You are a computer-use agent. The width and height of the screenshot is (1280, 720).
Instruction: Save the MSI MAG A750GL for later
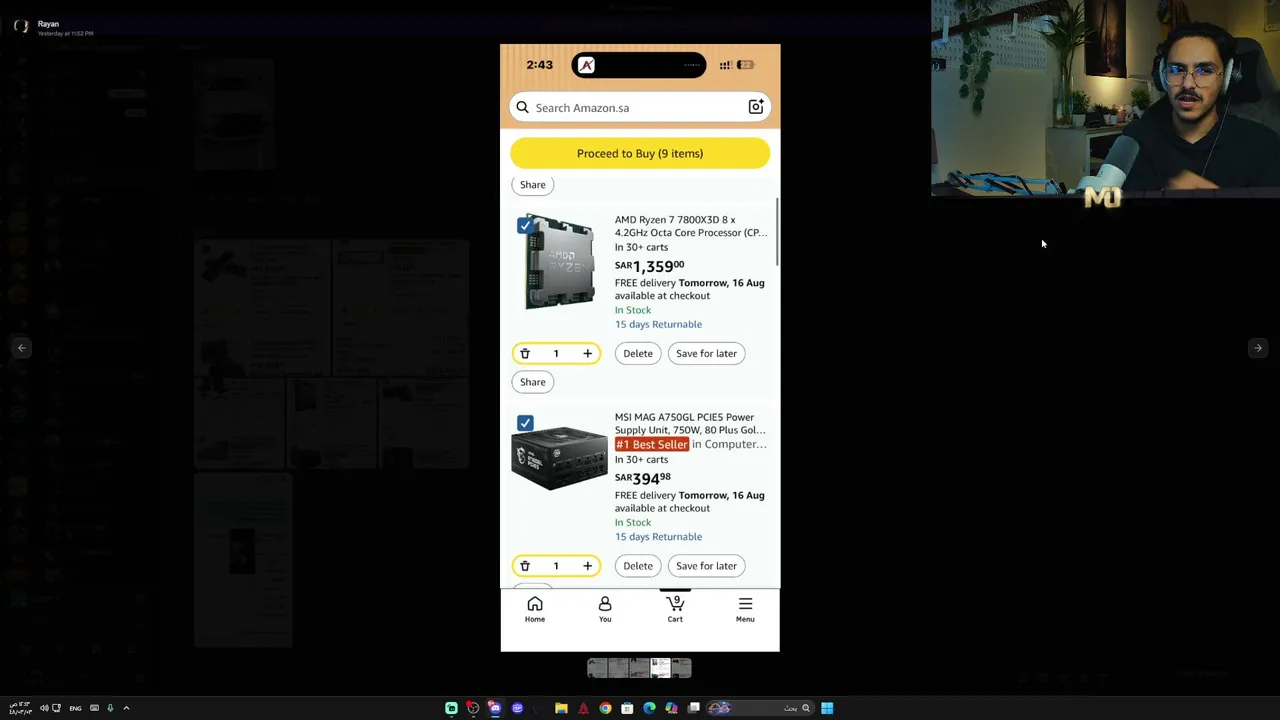click(706, 566)
